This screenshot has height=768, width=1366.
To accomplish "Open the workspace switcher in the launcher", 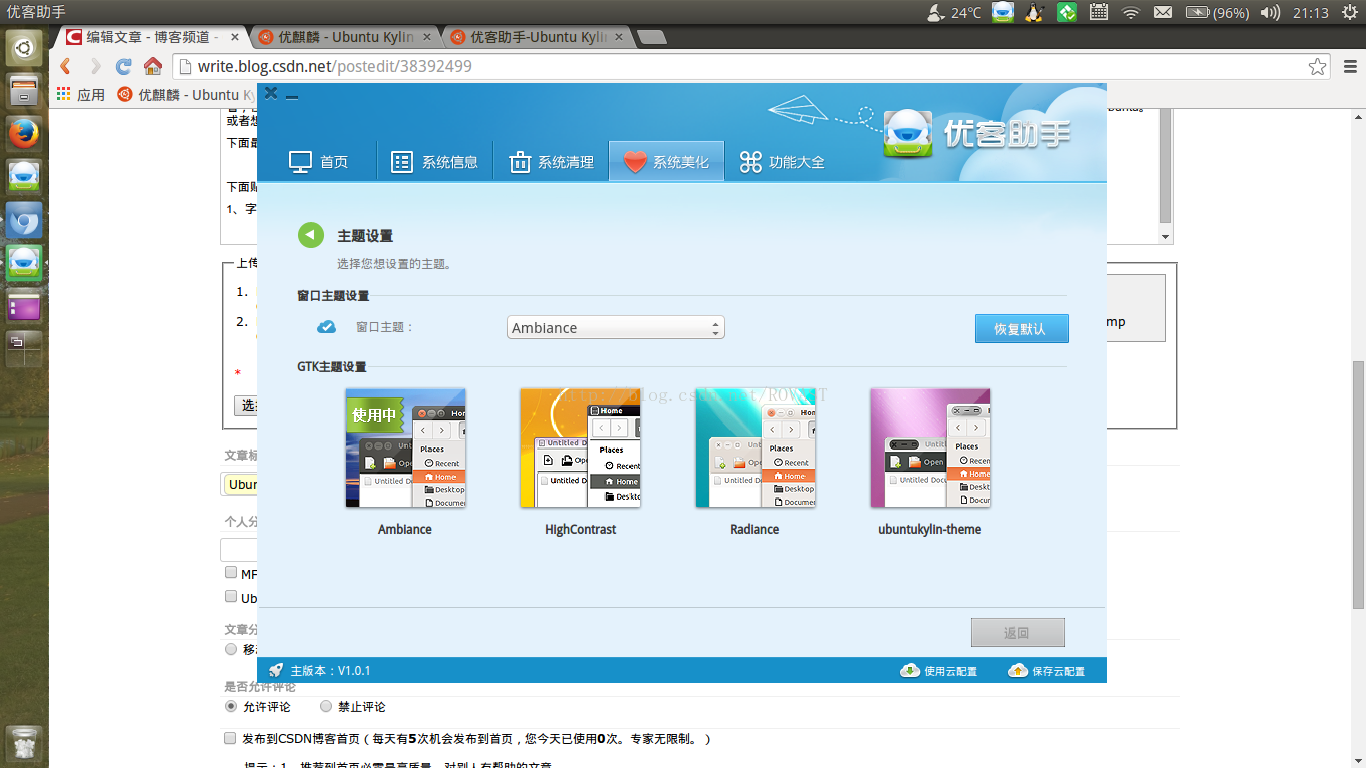I will [x=24, y=351].
